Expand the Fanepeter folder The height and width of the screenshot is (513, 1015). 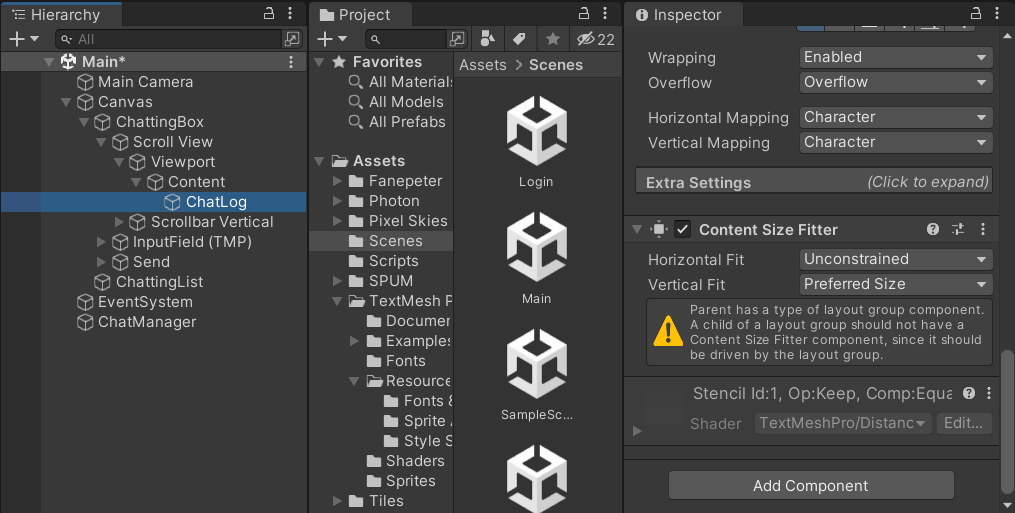[x=337, y=181]
